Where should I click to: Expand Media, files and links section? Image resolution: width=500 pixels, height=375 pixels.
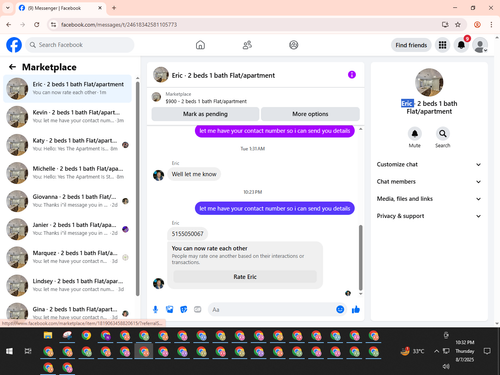point(429,199)
